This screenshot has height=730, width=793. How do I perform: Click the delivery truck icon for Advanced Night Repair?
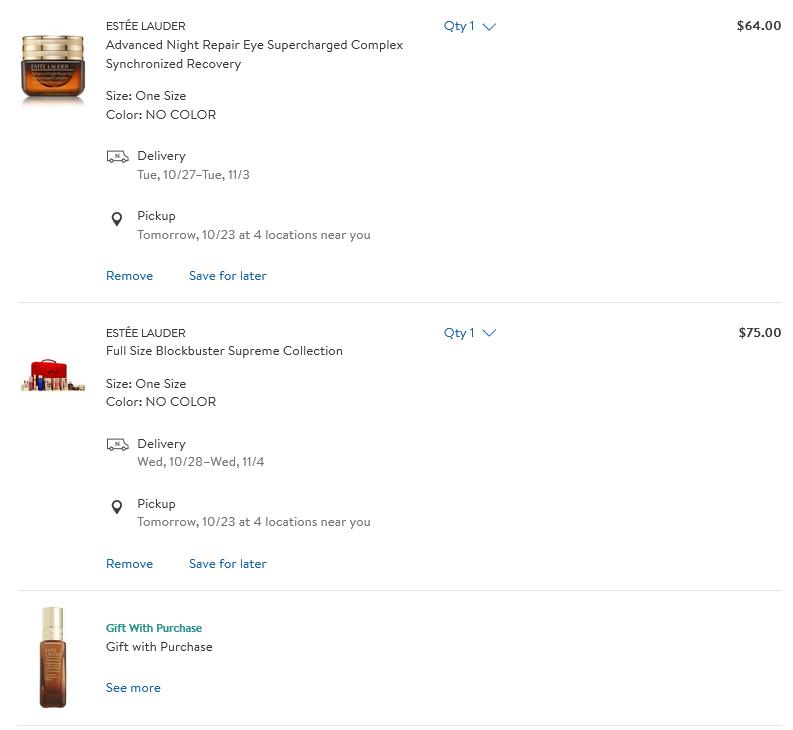(x=117, y=156)
